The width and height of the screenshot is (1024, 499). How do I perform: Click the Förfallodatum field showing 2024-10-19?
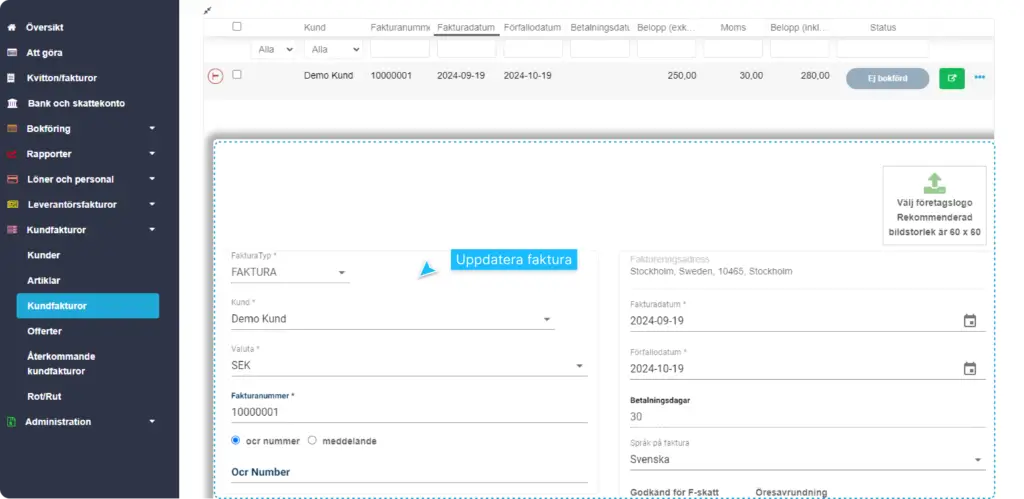pyautogui.click(x=807, y=369)
